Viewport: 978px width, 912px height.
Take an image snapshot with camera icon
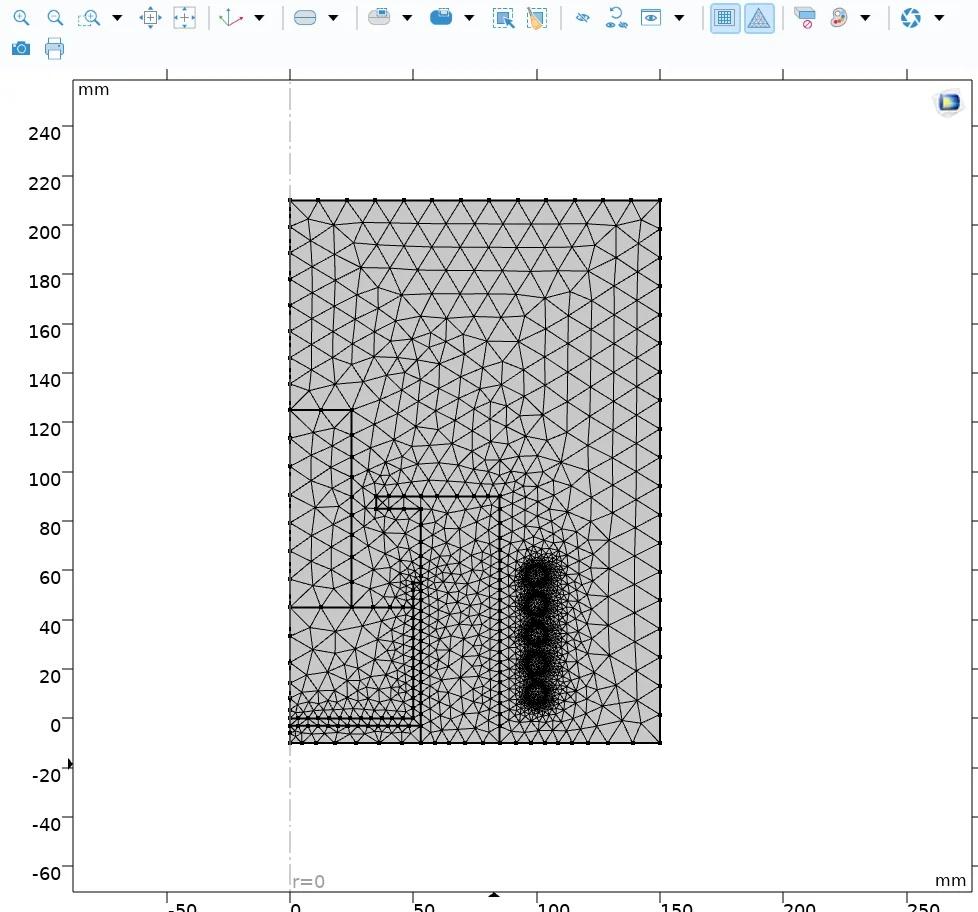(x=21, y=48)
